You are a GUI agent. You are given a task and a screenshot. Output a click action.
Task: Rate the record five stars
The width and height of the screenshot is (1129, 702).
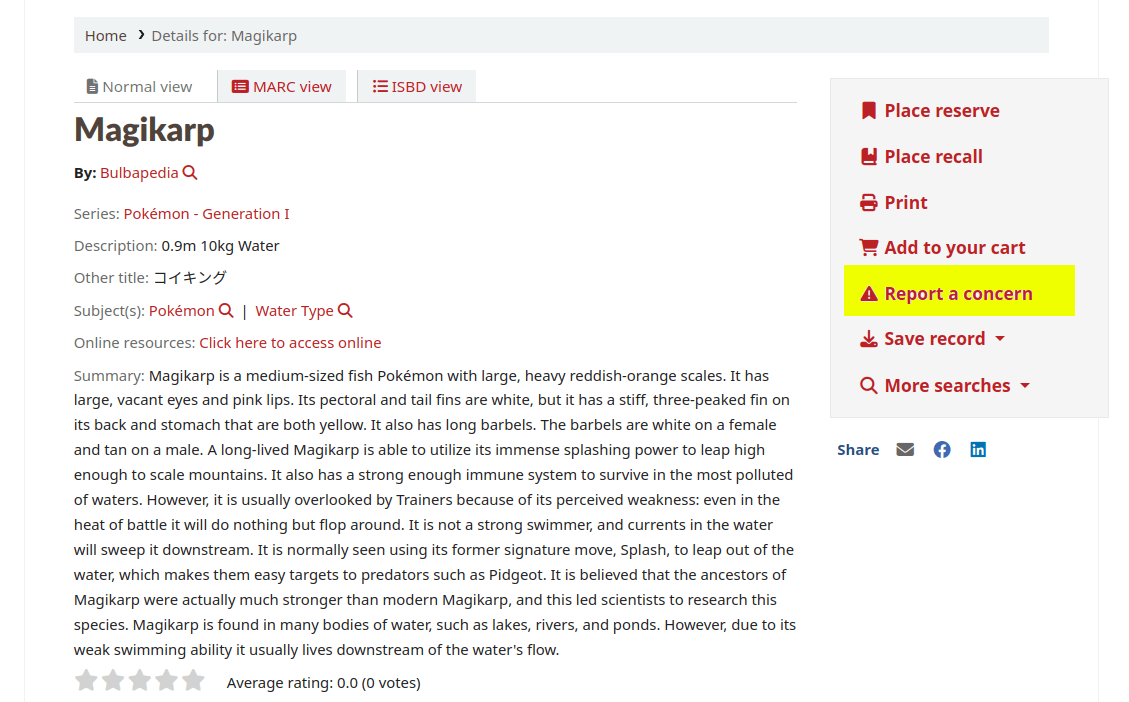point(192,680)
